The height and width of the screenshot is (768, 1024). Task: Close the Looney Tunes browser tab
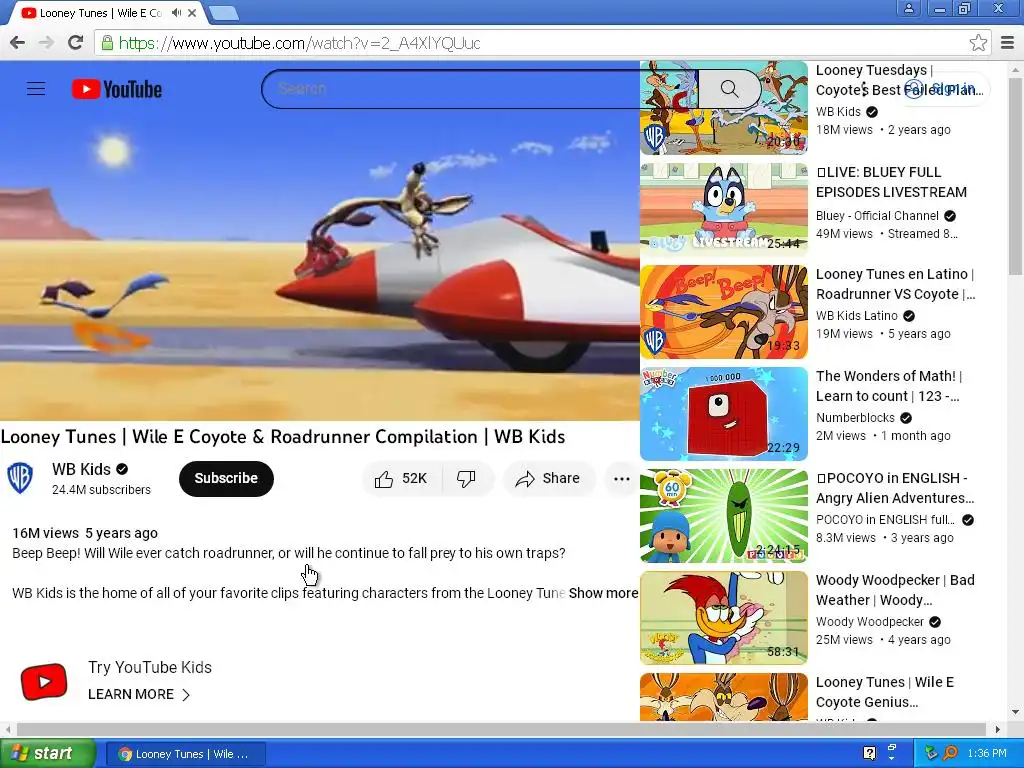[193, 12]
